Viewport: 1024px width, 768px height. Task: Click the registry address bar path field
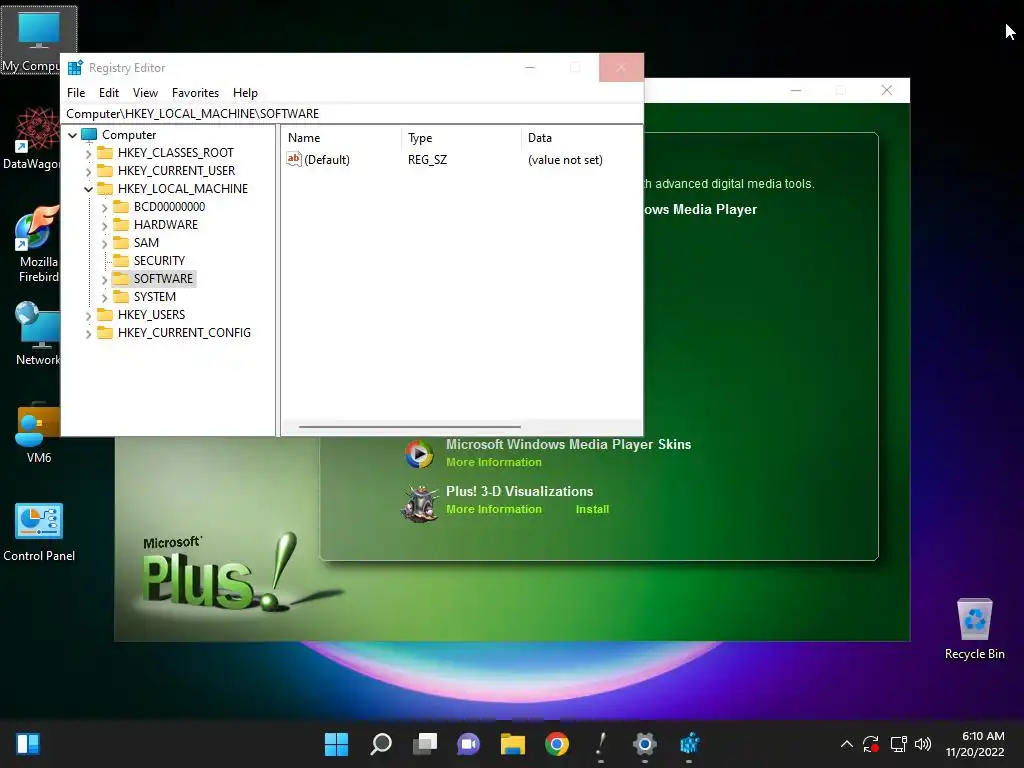[x=351, y=114]
